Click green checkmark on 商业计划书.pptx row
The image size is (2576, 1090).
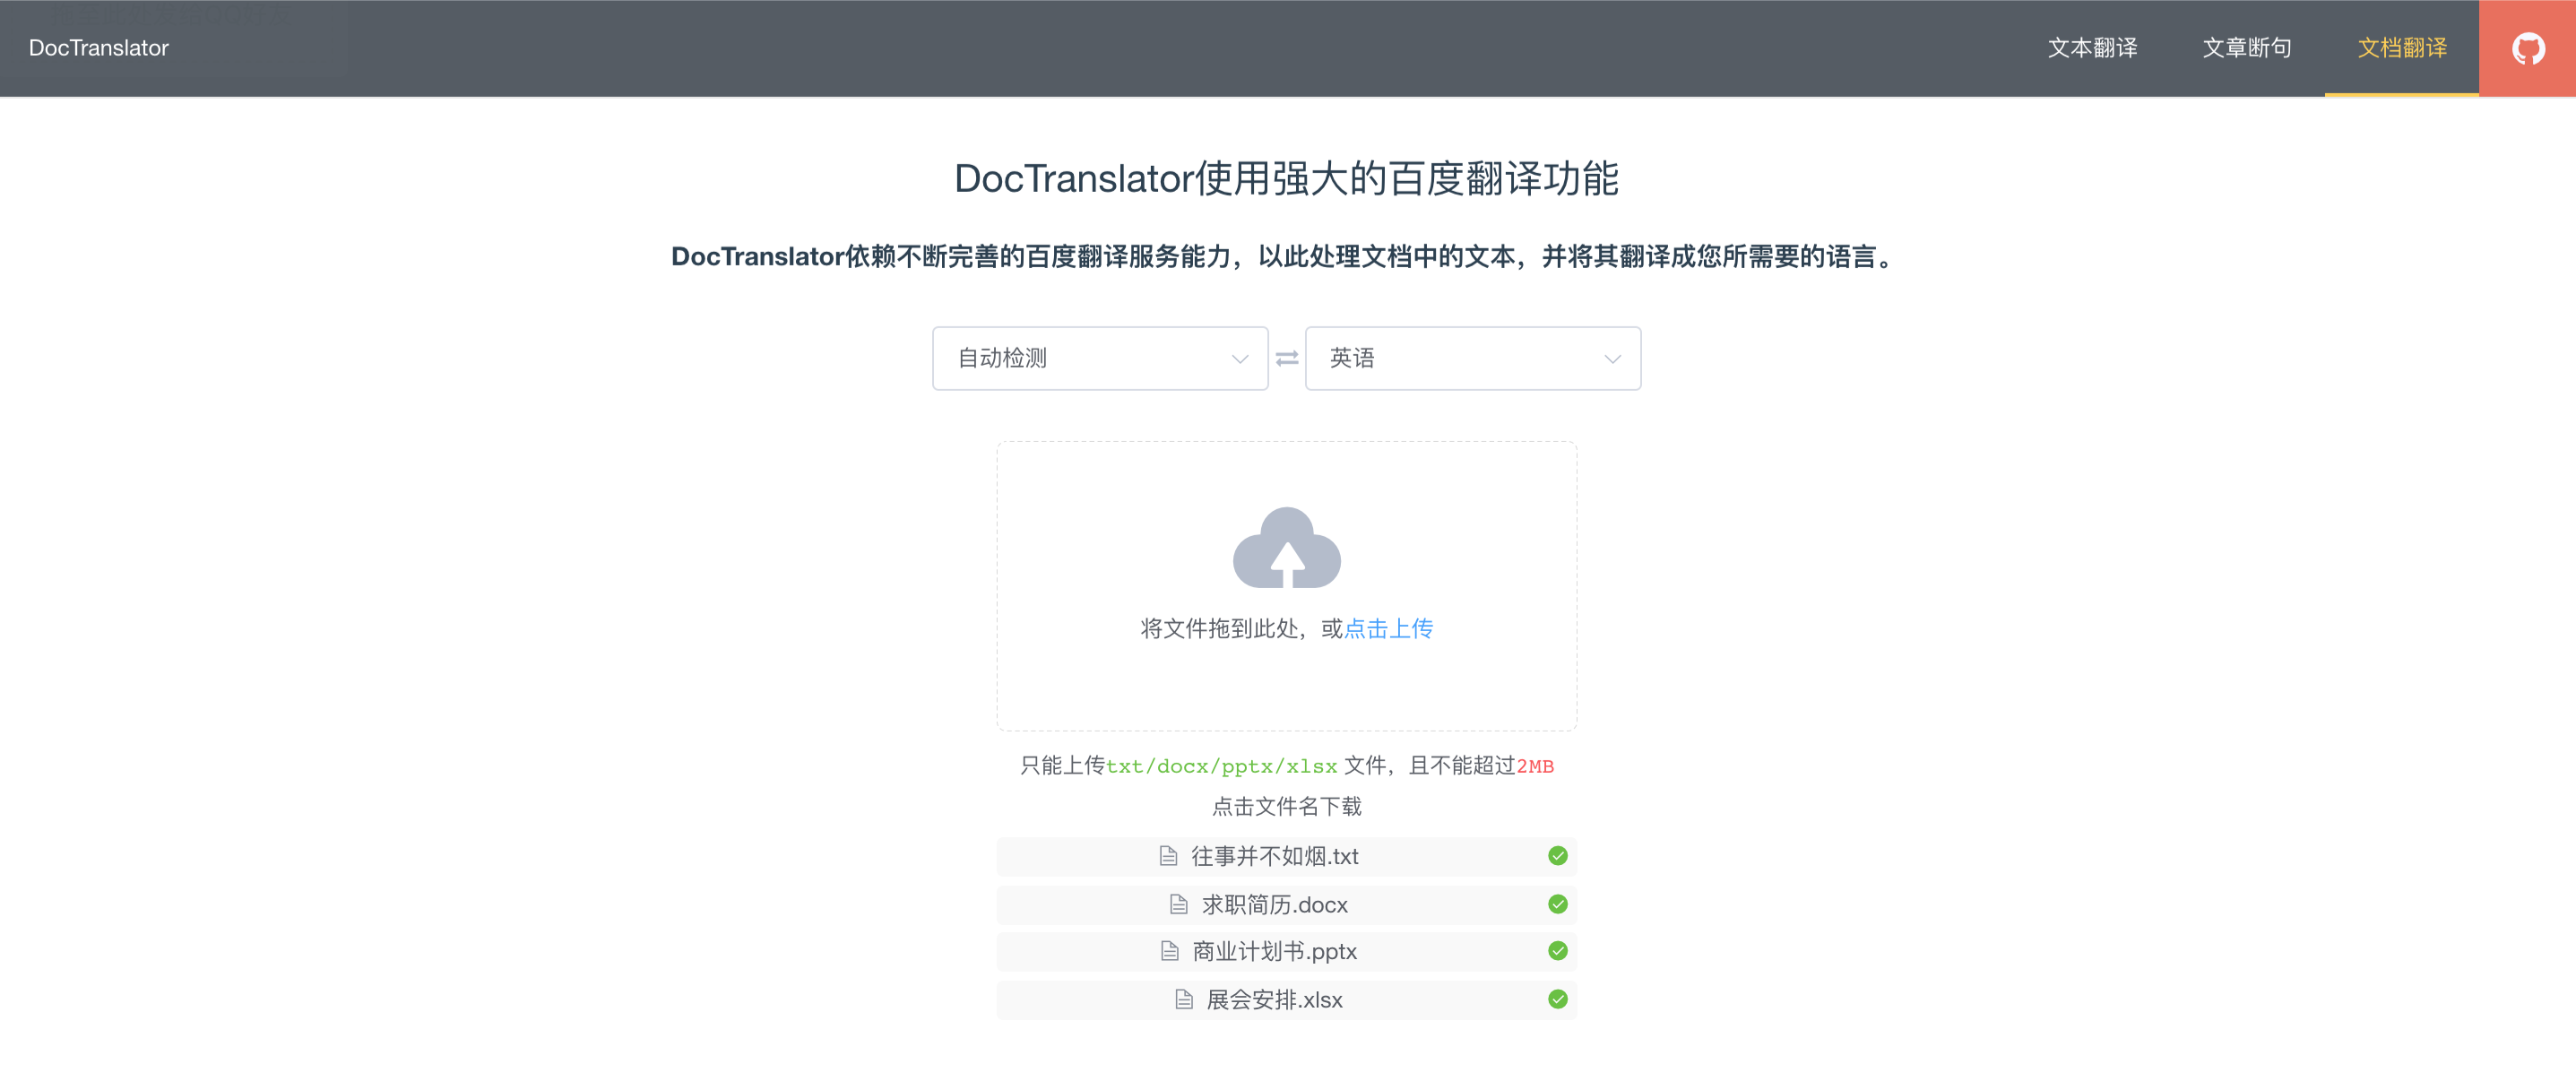[1557, 951]
